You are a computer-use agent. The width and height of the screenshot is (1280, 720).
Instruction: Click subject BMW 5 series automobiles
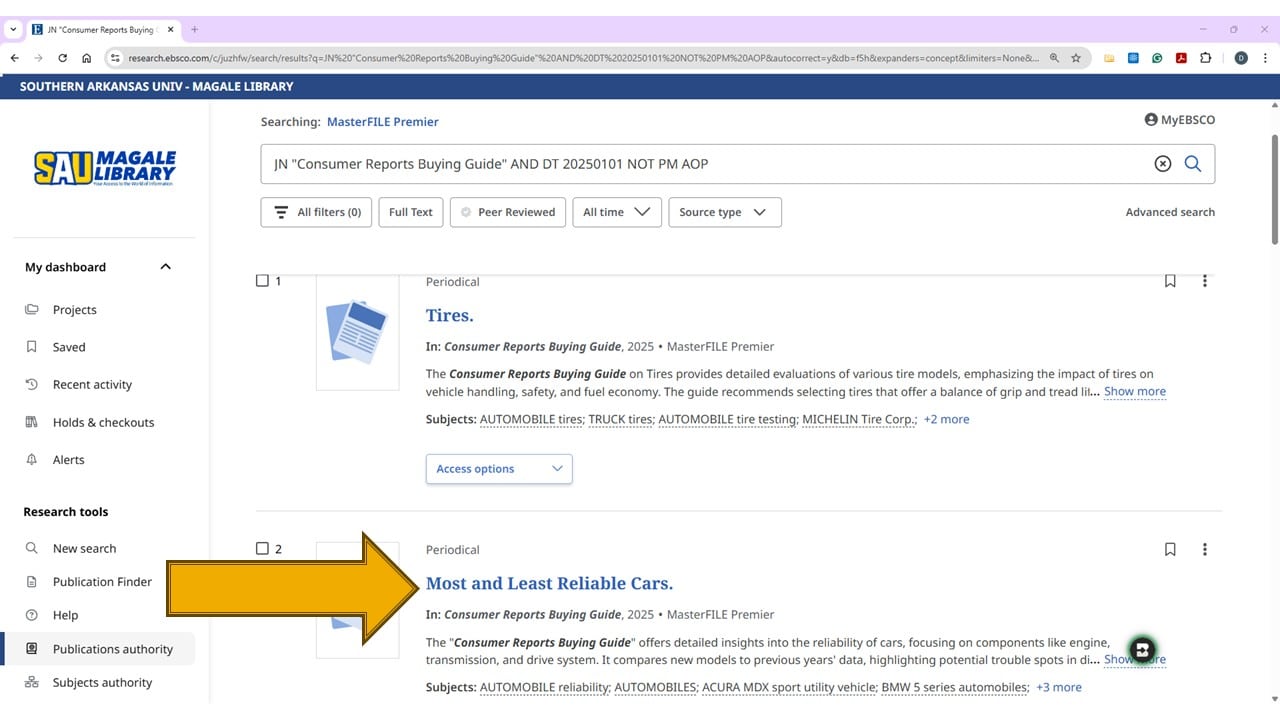tap(954, 687)
